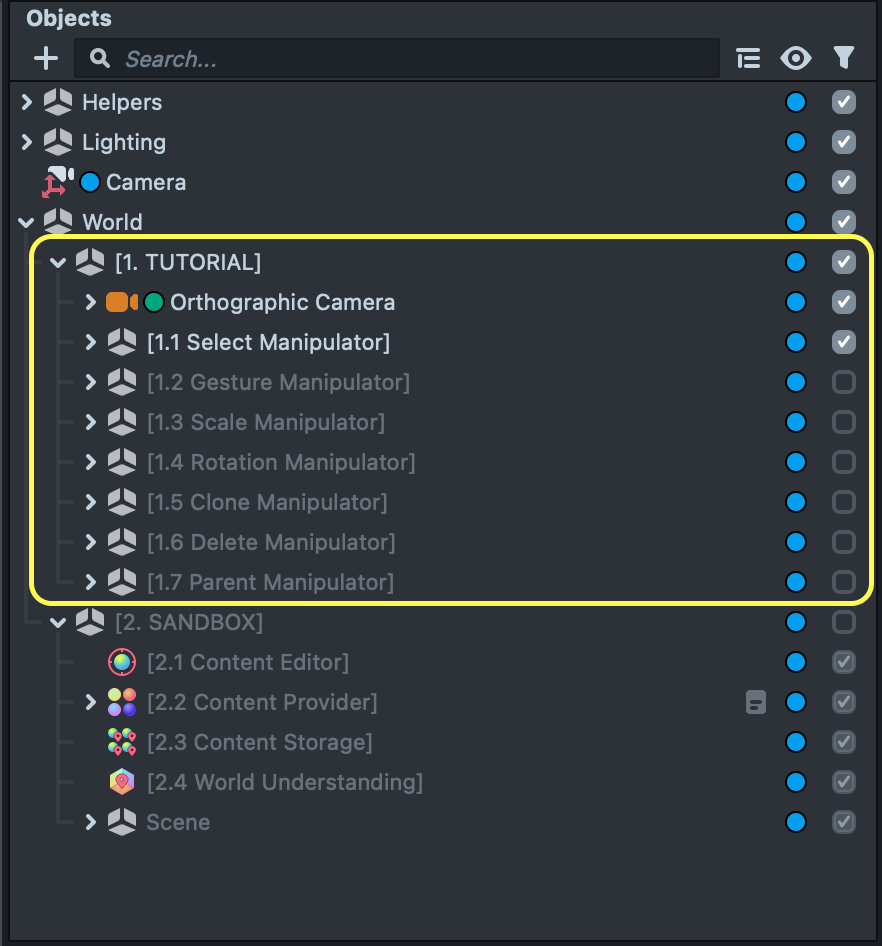Collapse the 1. TUTORIAL group
The width and height of the screenshot is (882, 946).
[x=59, y=263]
